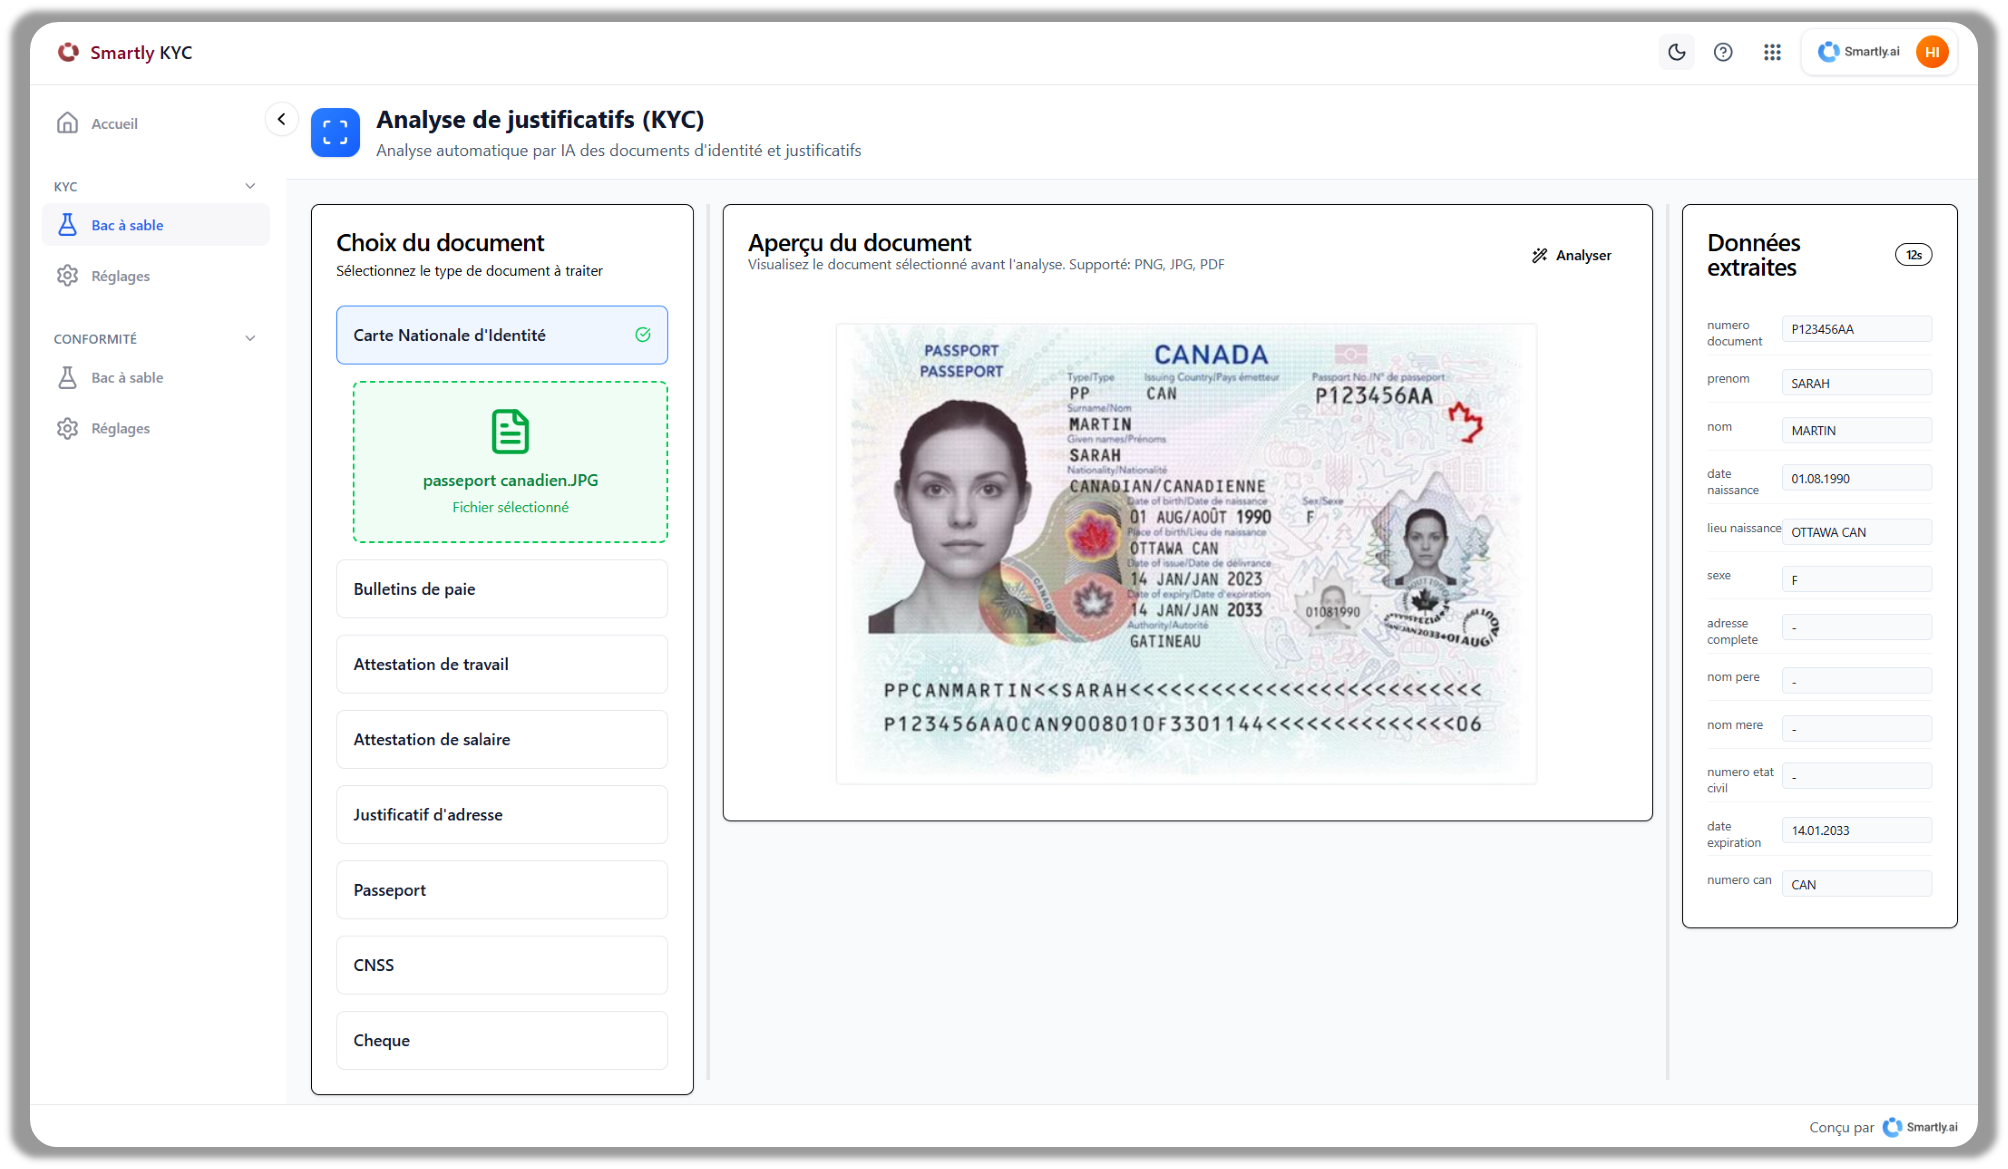Click the passport preview image
The image size is (2008, 1169).
[x=1186, y=553]
